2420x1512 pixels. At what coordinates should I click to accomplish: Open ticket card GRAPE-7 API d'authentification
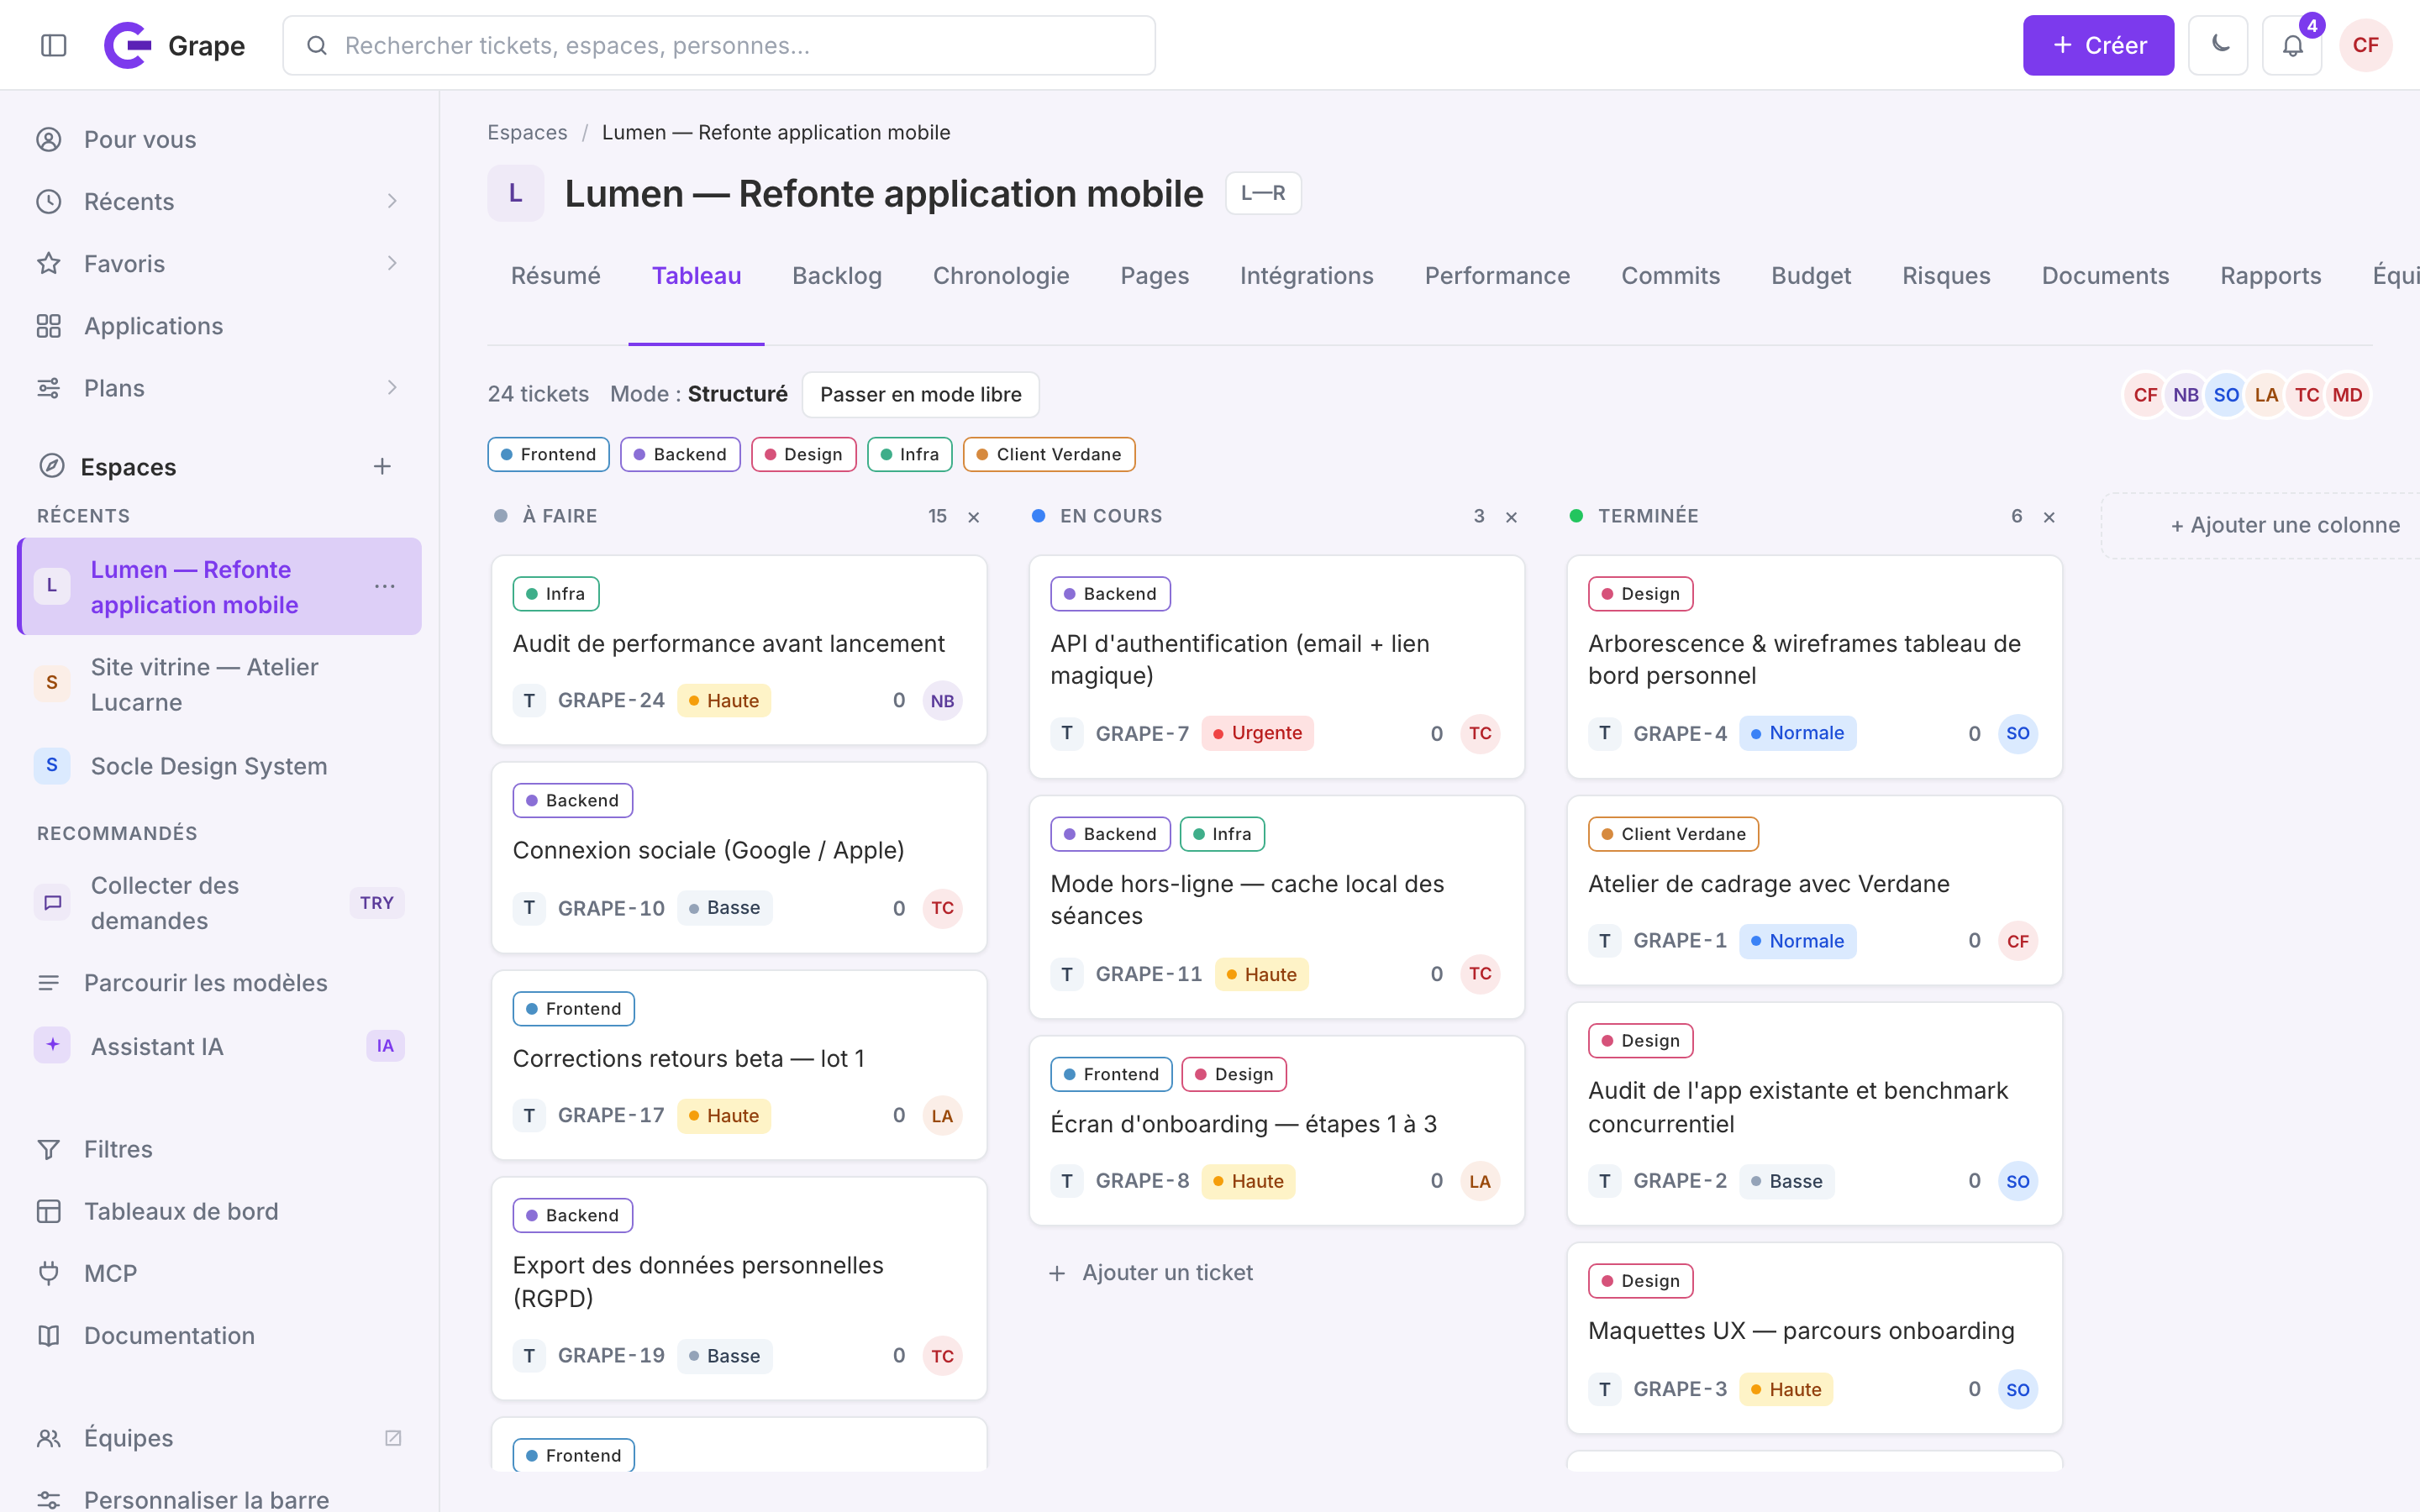coord(1276,666)
